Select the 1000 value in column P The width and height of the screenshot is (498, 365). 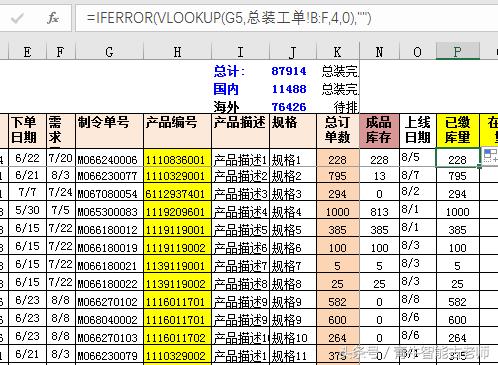pos(458,211)
